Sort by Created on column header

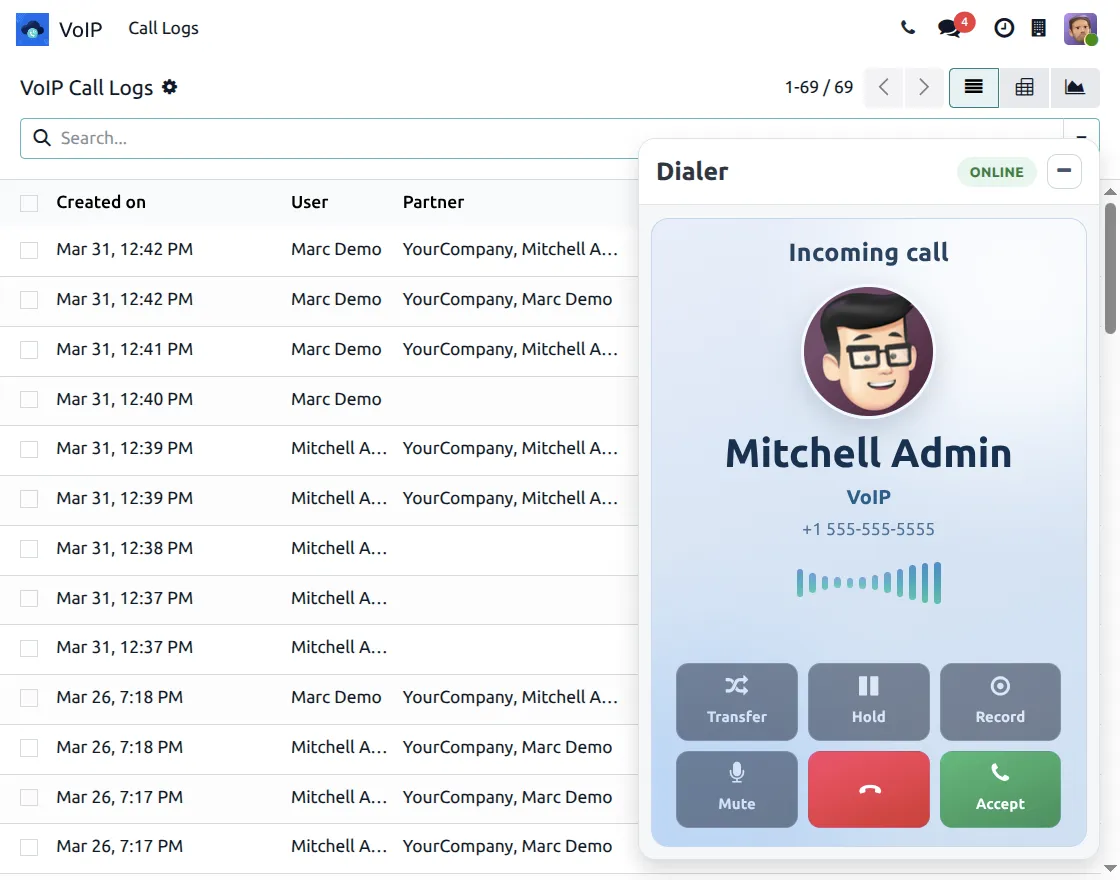(101, 202)
